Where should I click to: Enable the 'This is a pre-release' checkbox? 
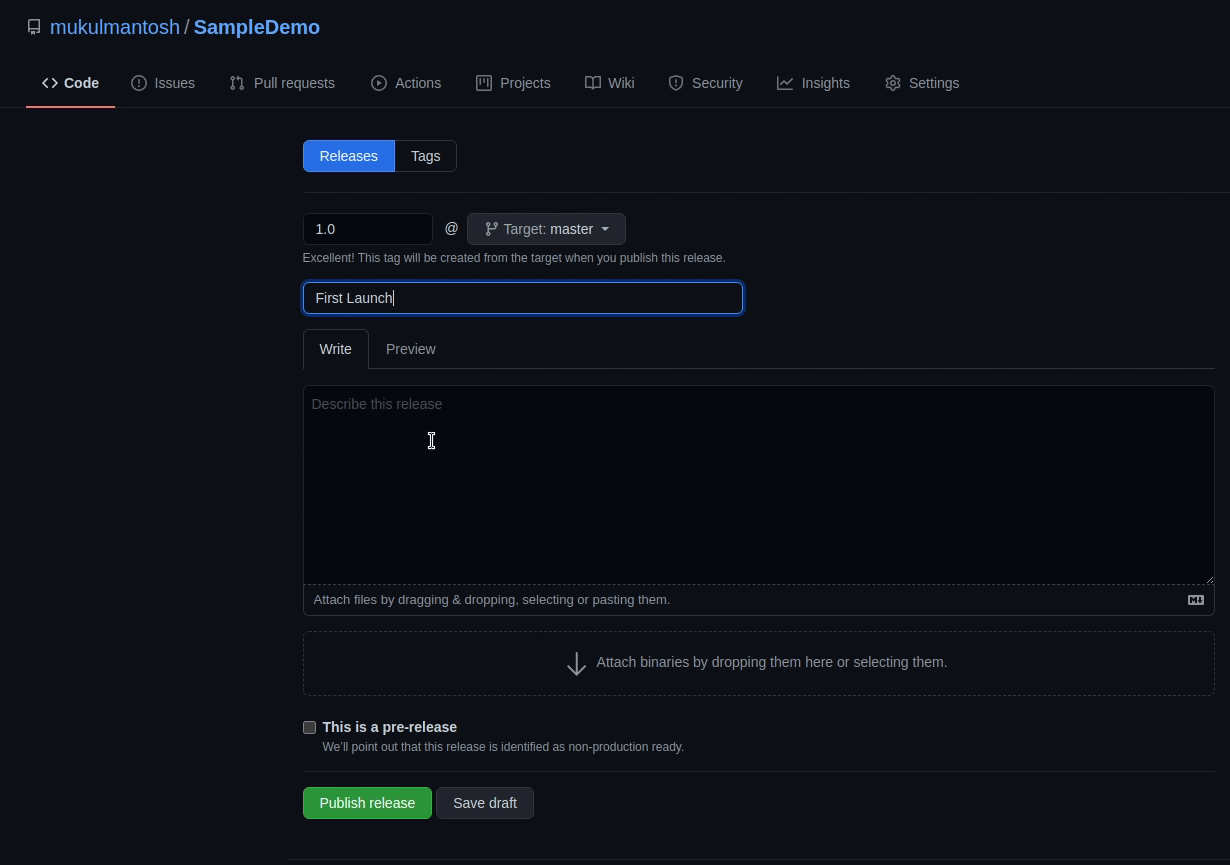click(310, 728)
